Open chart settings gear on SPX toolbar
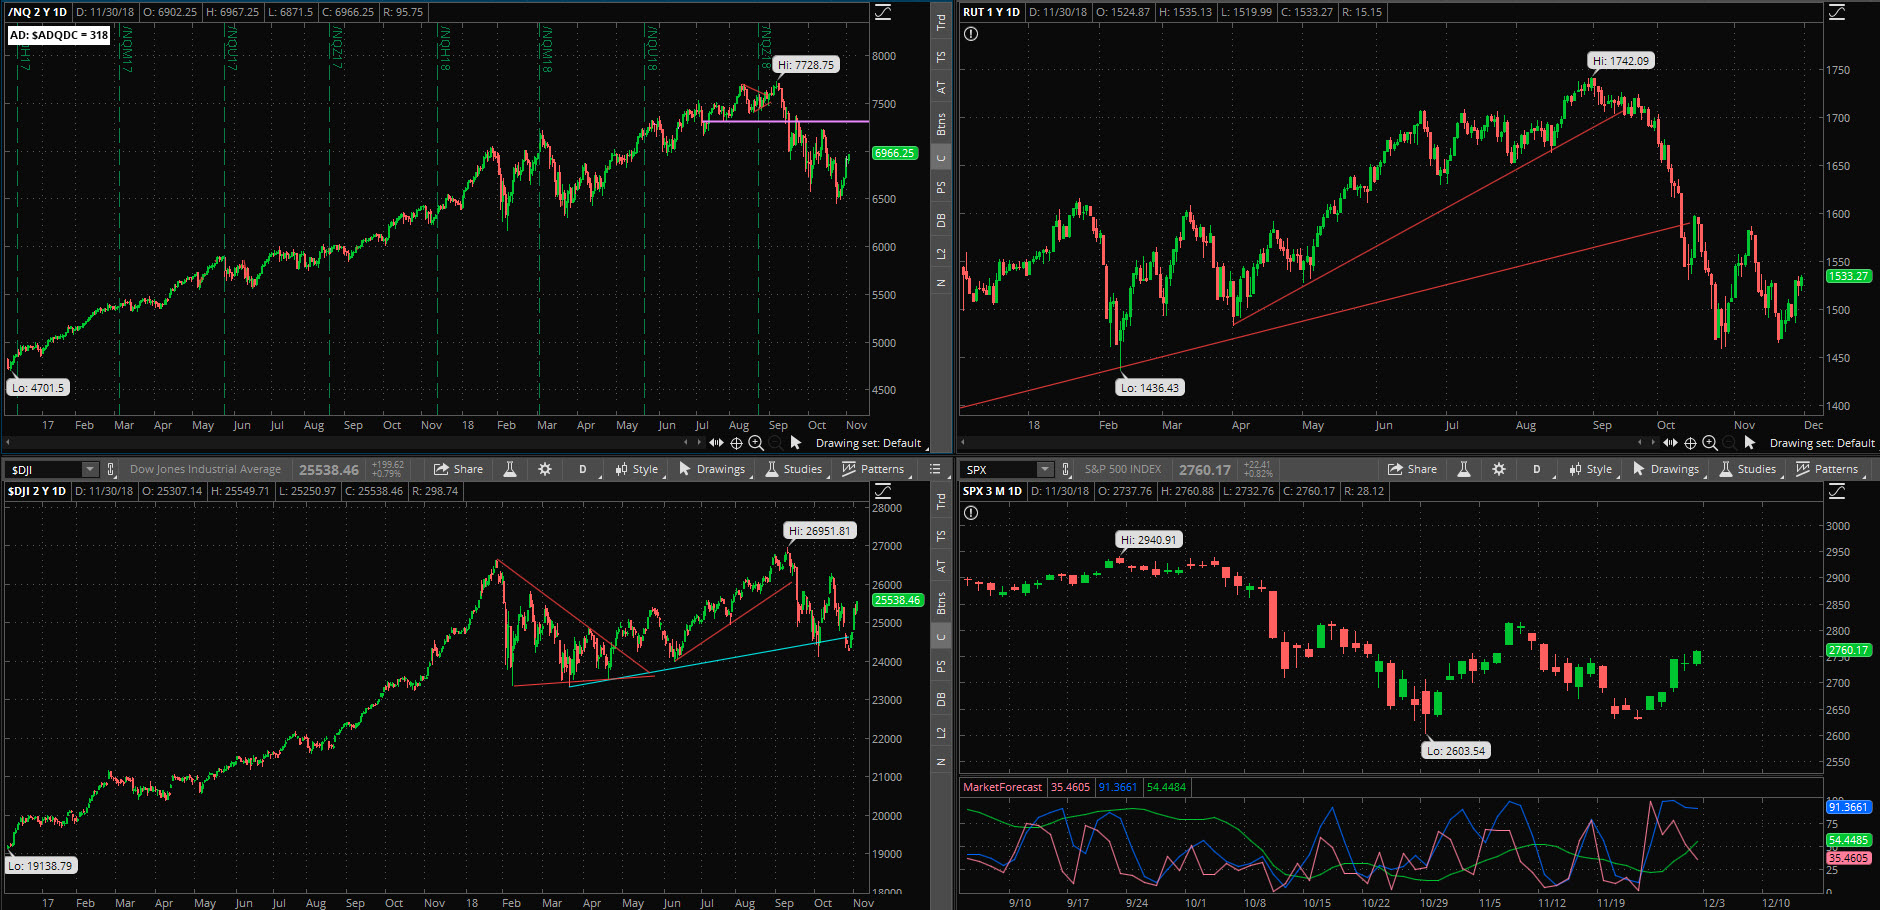 (1499, 469)
